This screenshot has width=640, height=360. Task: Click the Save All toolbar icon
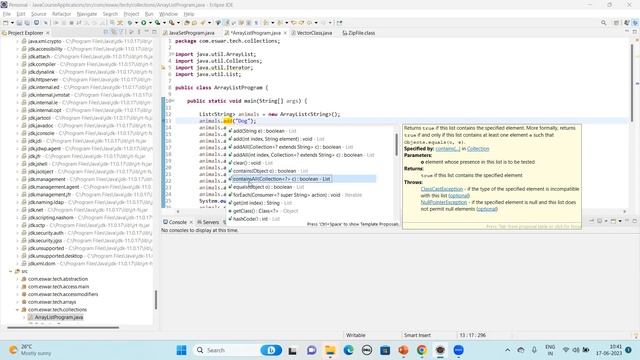[27, 23]
